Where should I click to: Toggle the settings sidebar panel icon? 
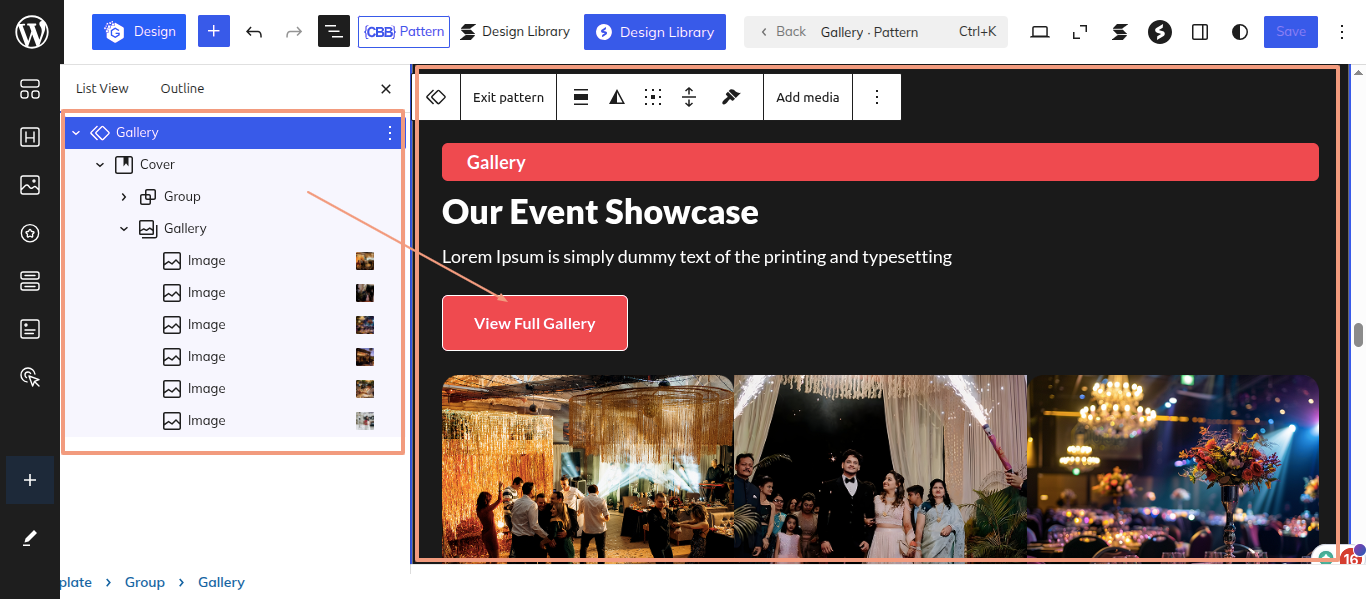click(x=1200, y=32)
